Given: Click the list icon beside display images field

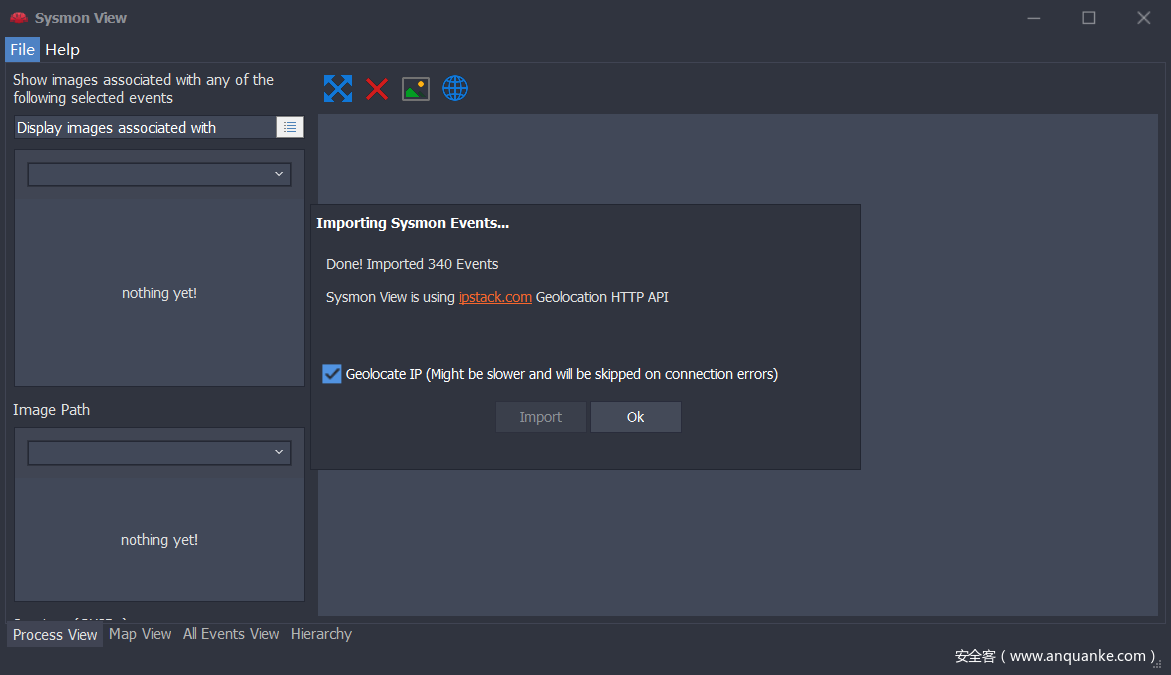Looking at the screenshot, I should coord(290,127).
